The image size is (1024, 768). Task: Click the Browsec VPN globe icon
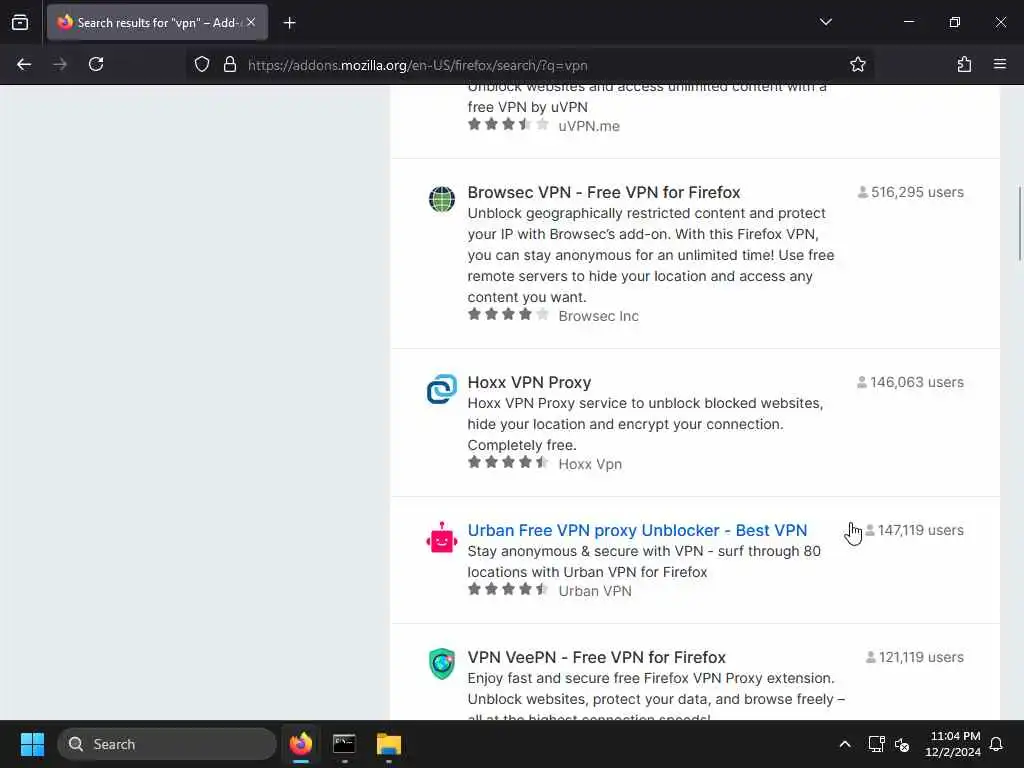(x=441, y=199)
